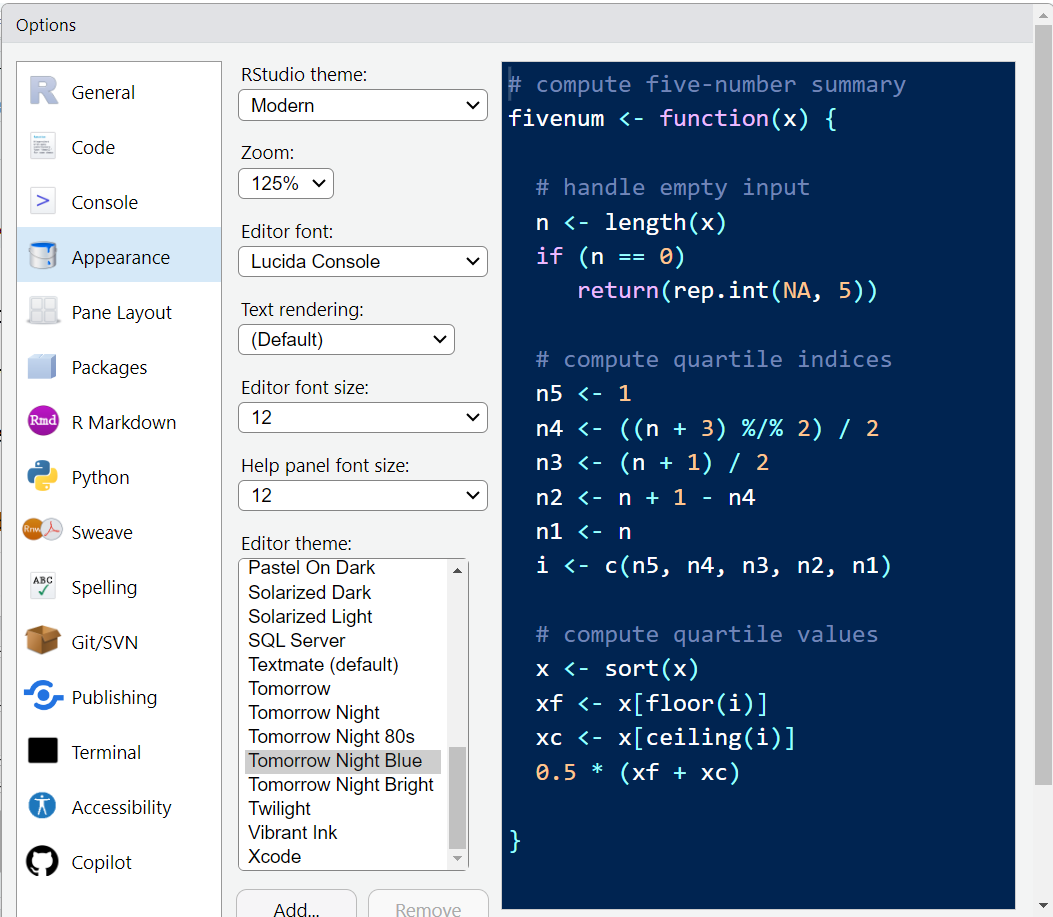Image resolution: width=1053 pixels, height=917 pixels.
Task: Expand the RStudio theme dropdown
Action: (x=362, y=105)
